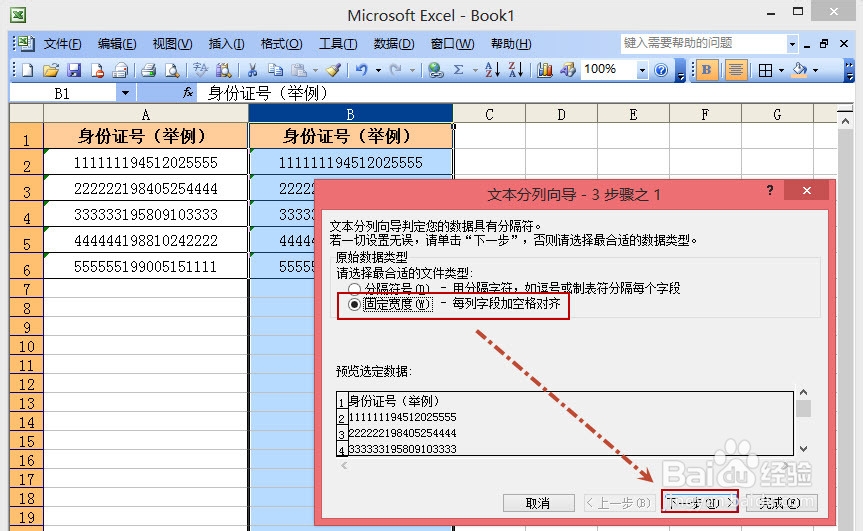Viewport: 863px width, 531px height.
Task: Select column A header
Action: (145, 114)
